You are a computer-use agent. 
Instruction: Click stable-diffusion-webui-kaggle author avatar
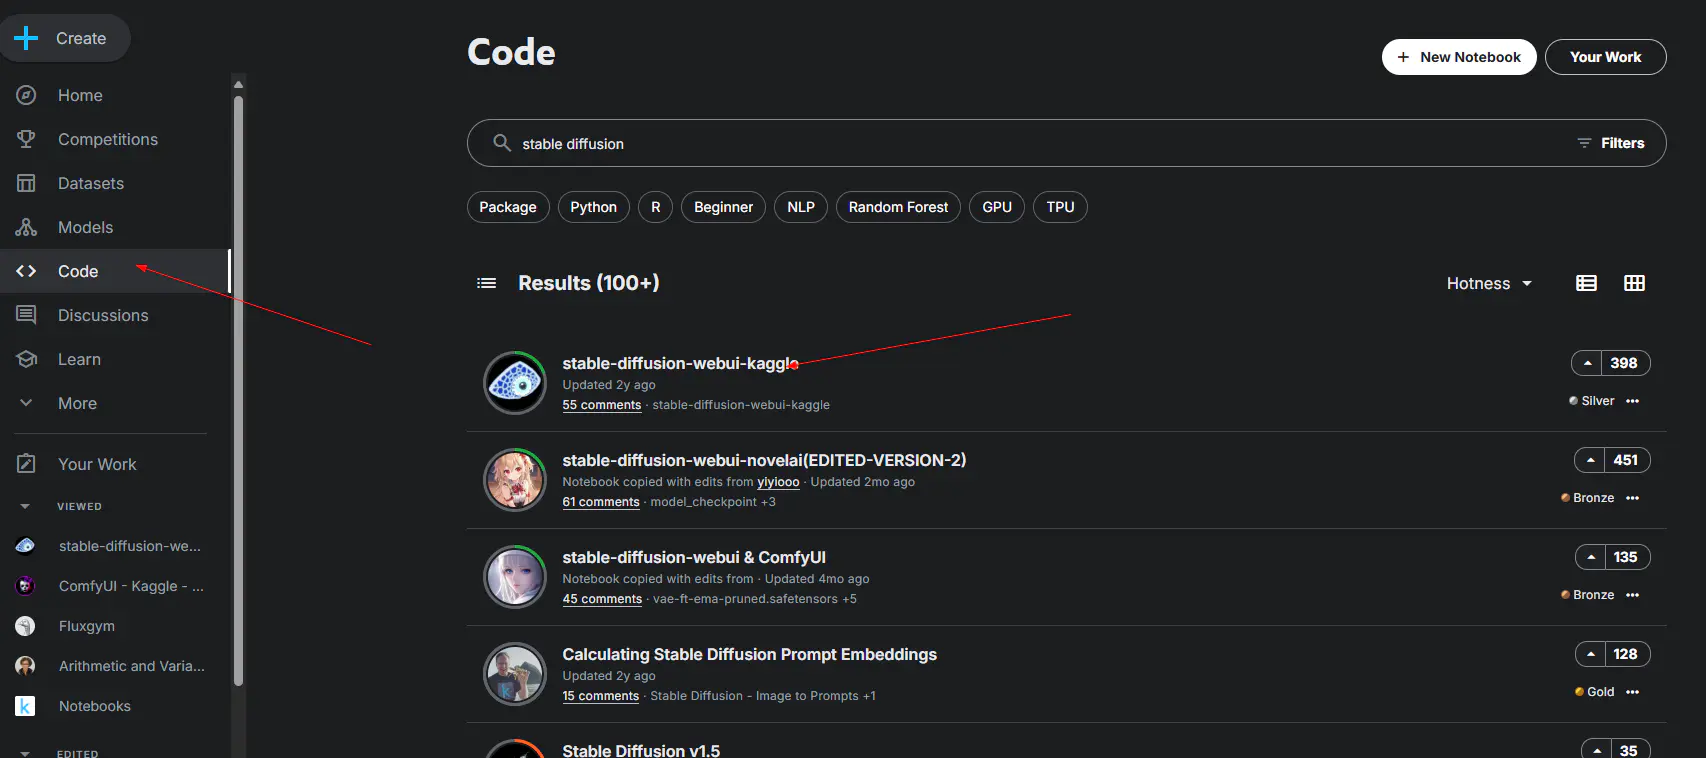tap(515, 382)
